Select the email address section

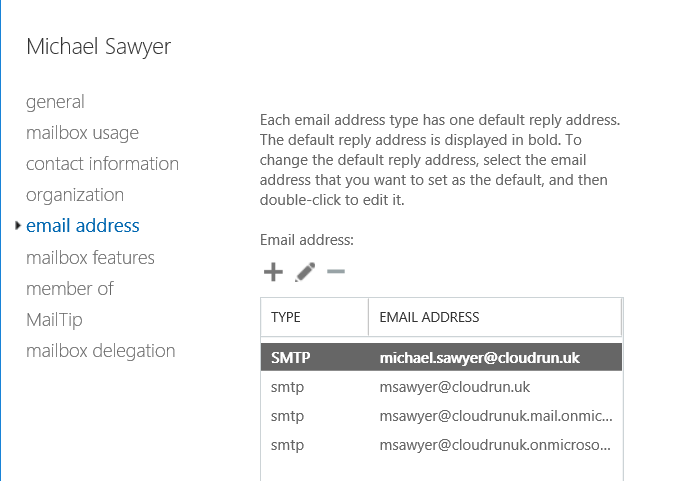click(83, 226)
